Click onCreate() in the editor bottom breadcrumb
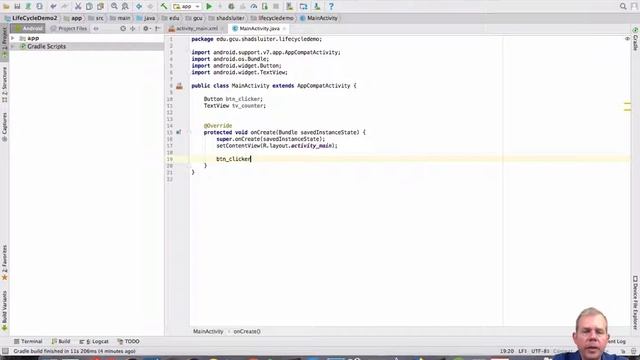 point(247,331)
